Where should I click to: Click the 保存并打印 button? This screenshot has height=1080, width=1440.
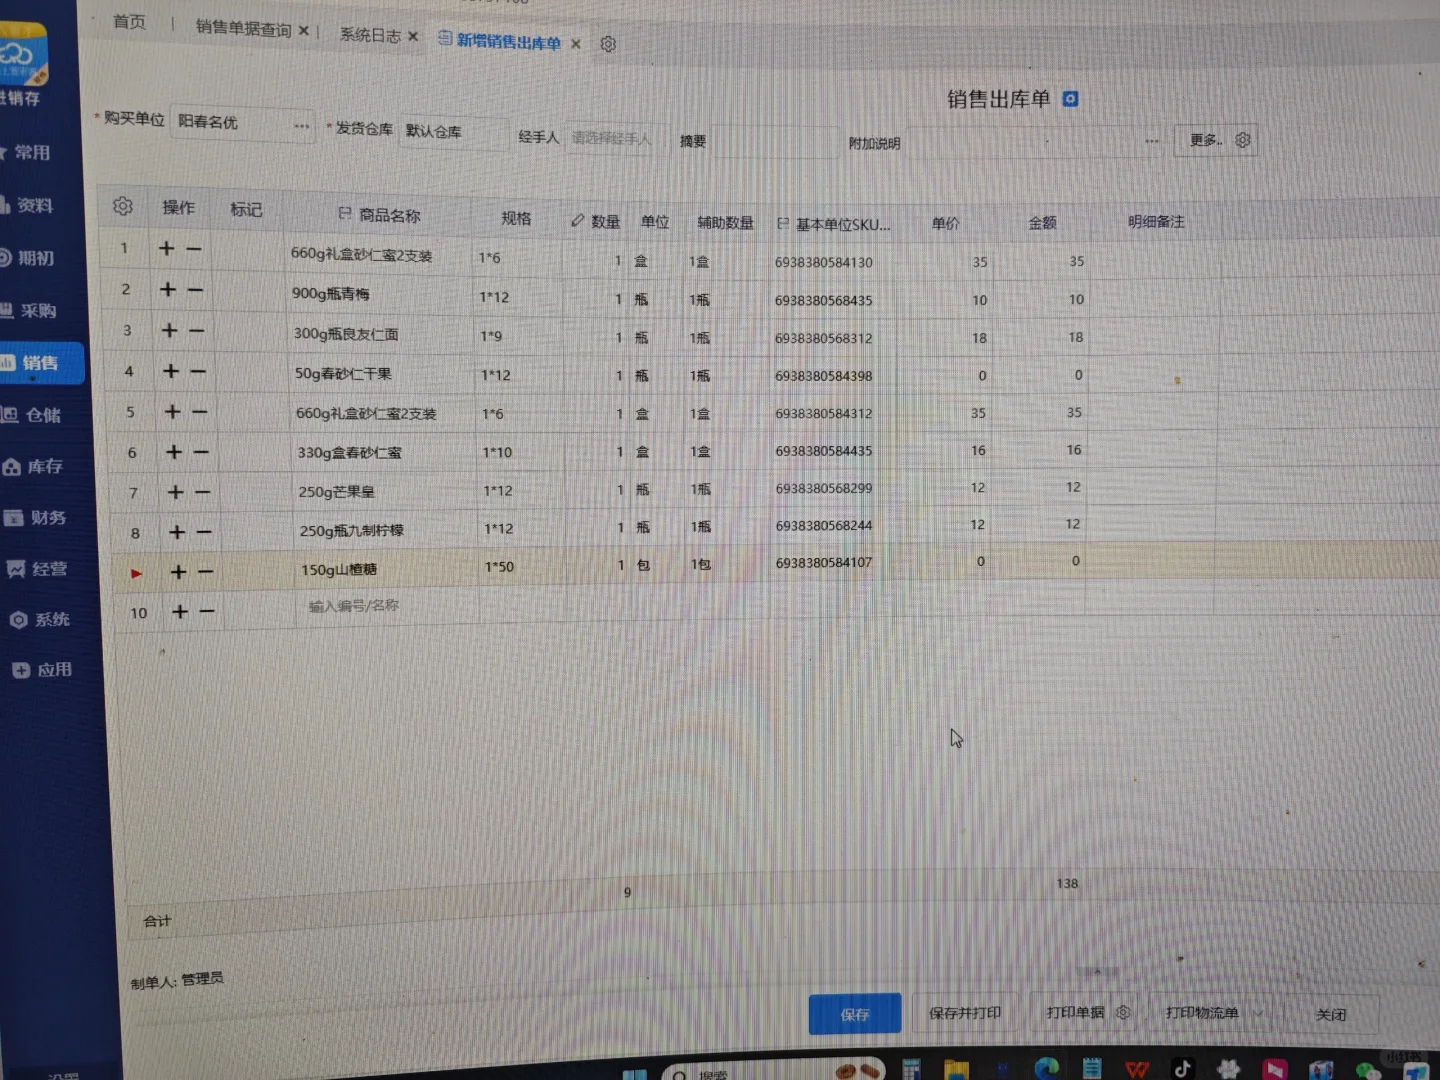[964, 1012]
